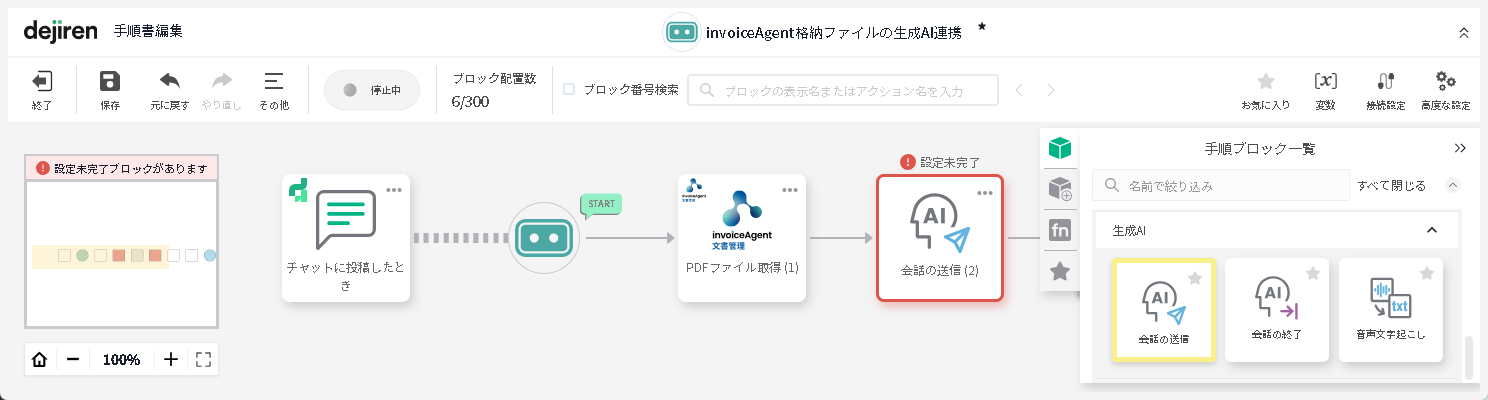This screenshot has width=1488, height=400.
Task: Switch to favorites star sidebar tab
Action: click(1060, 271)
